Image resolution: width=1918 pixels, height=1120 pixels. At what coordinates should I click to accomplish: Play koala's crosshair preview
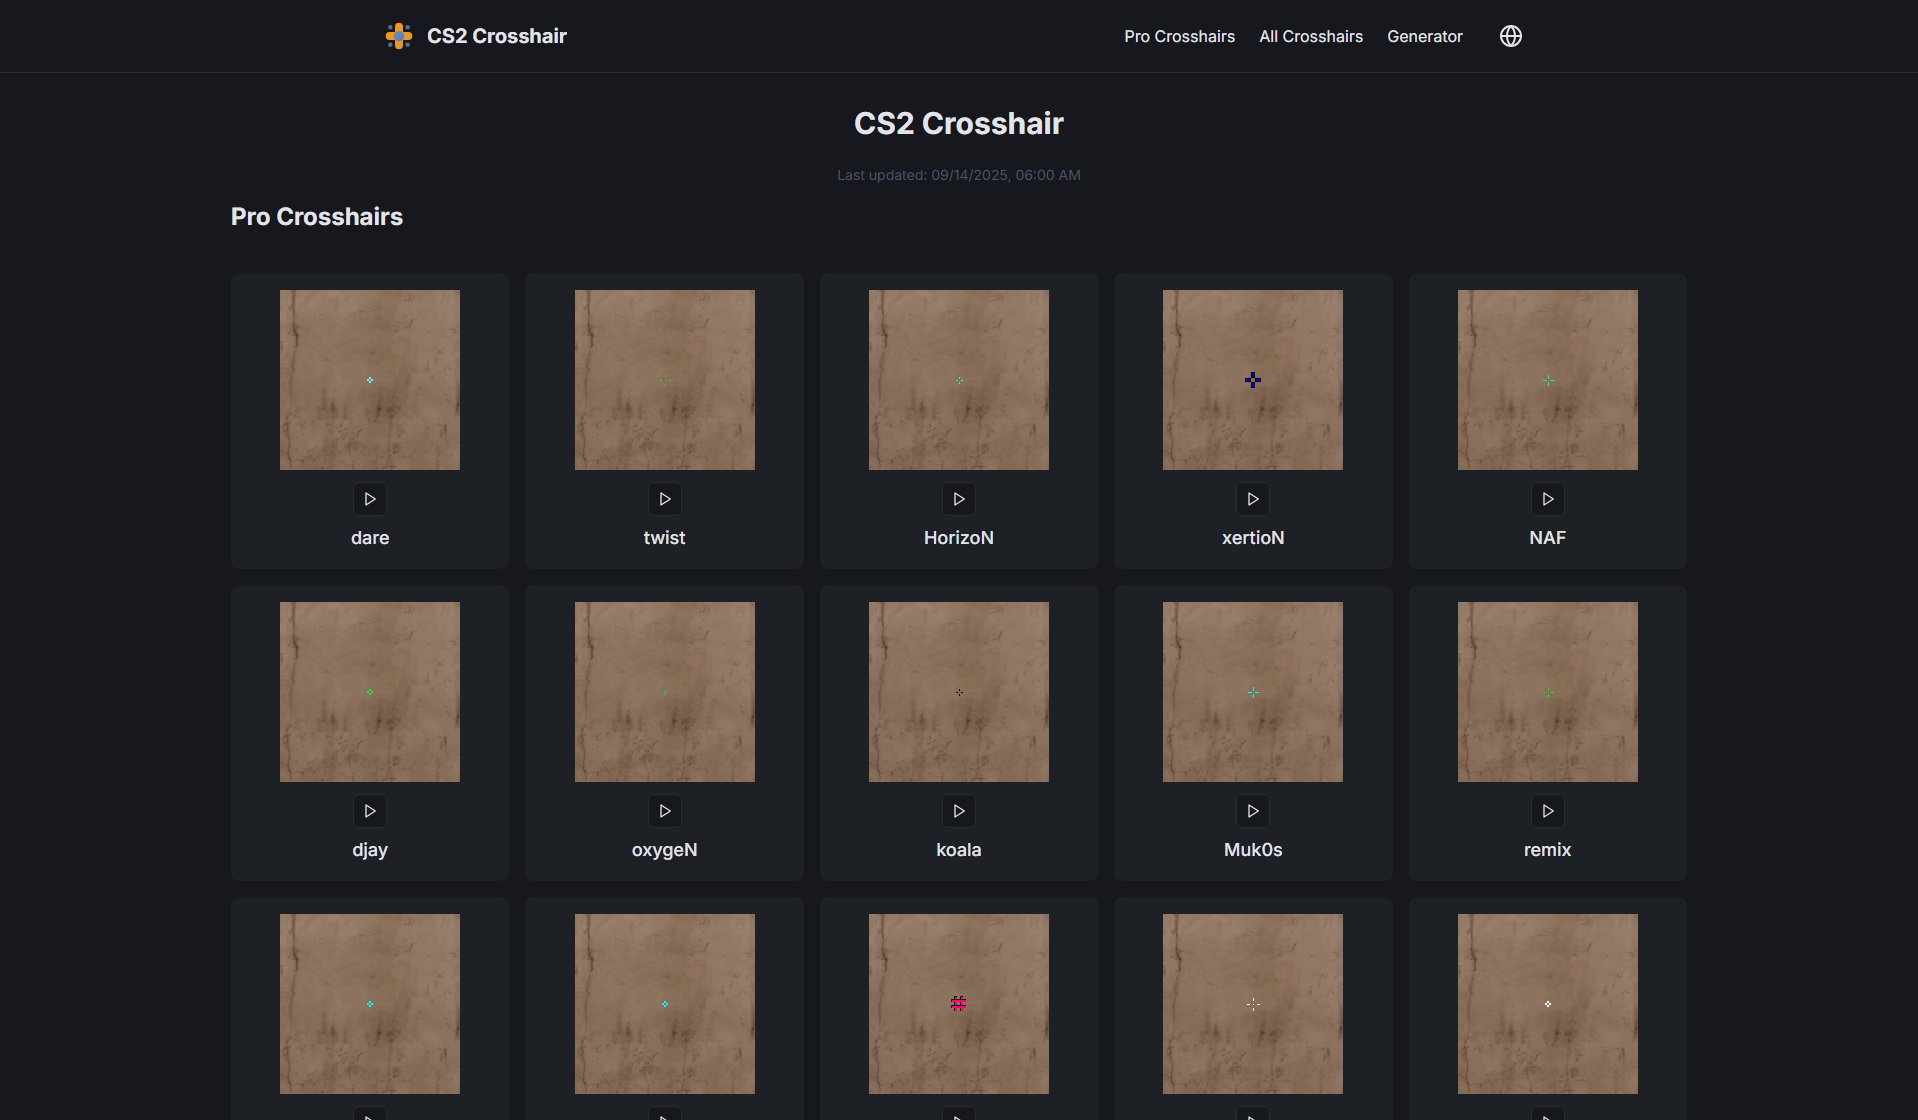click(959, 811)
